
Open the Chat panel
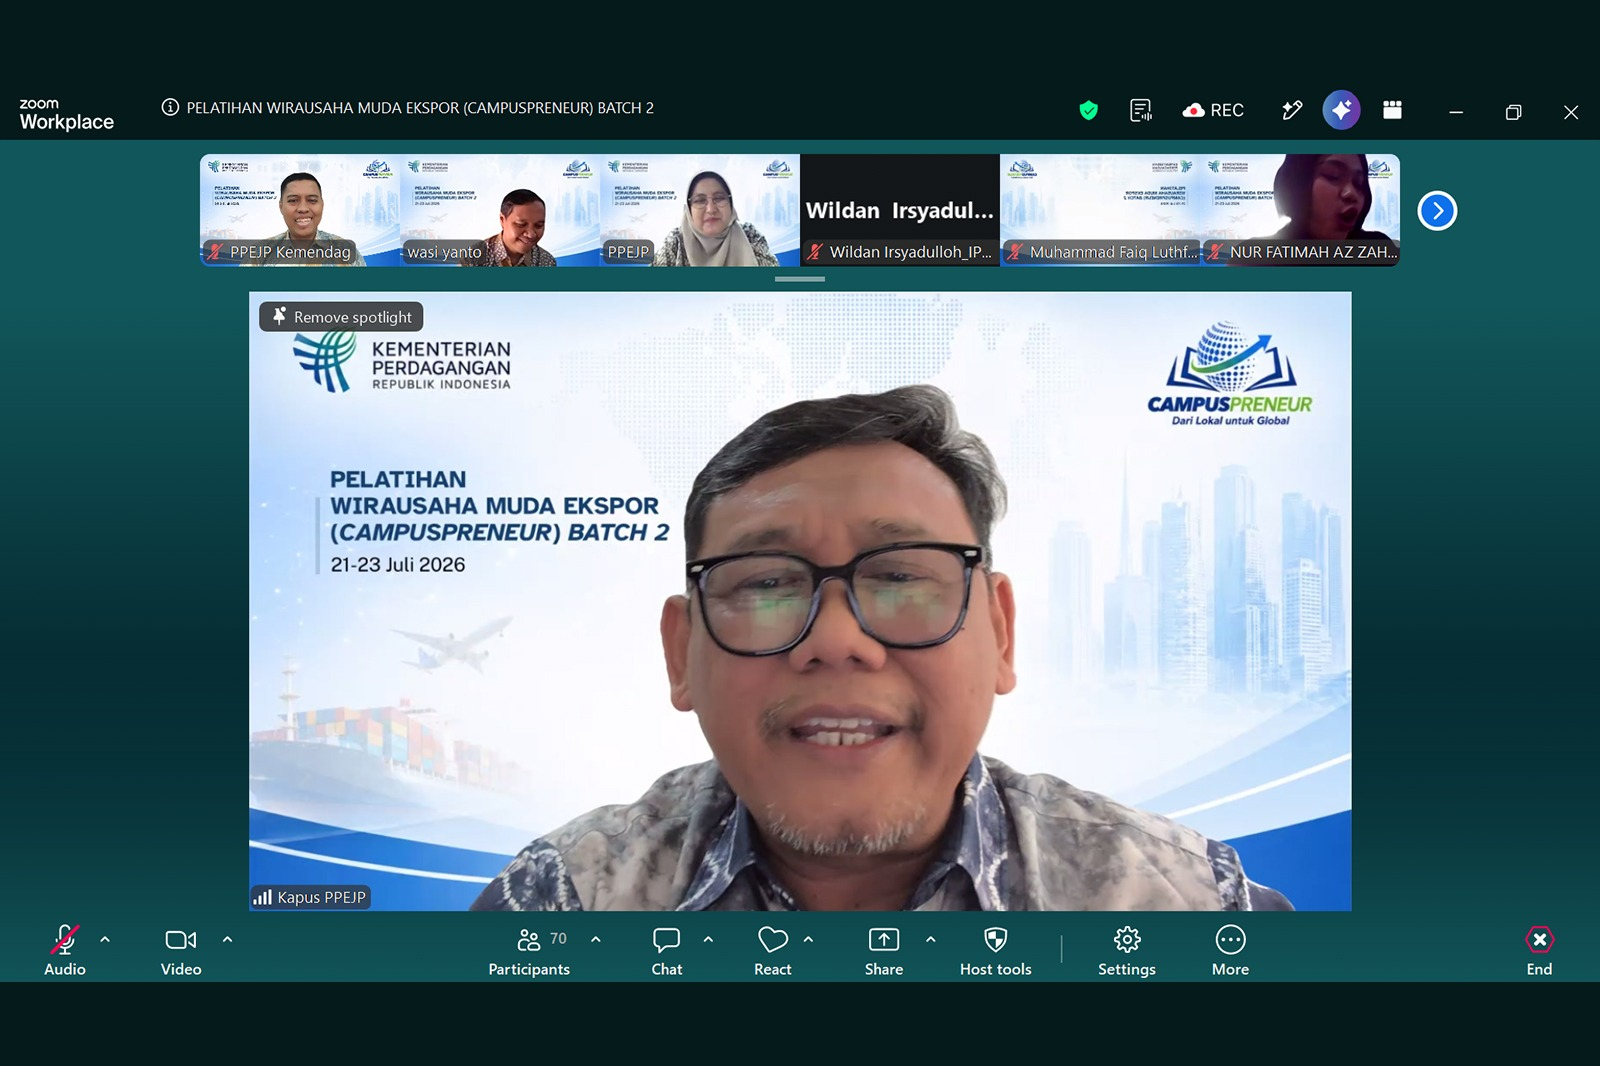667,951
